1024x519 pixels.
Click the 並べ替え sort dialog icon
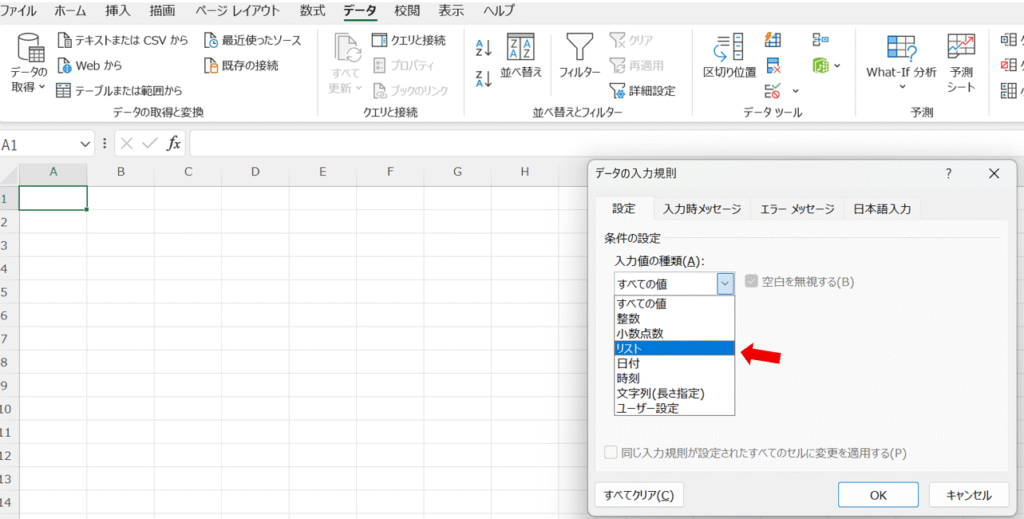click(x=521, y=48)
